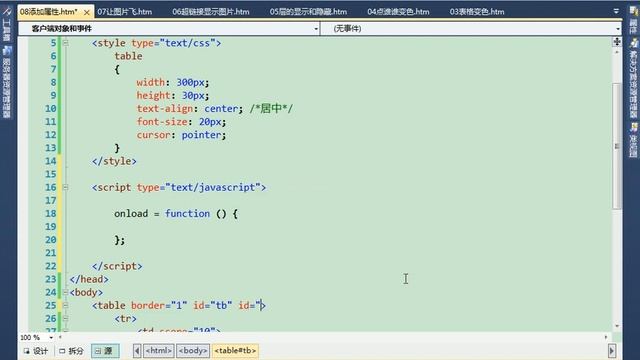Viewport: 640px width, 360px height.
Task: Select <html> in the tag navigator
Action: coord(159,351)
